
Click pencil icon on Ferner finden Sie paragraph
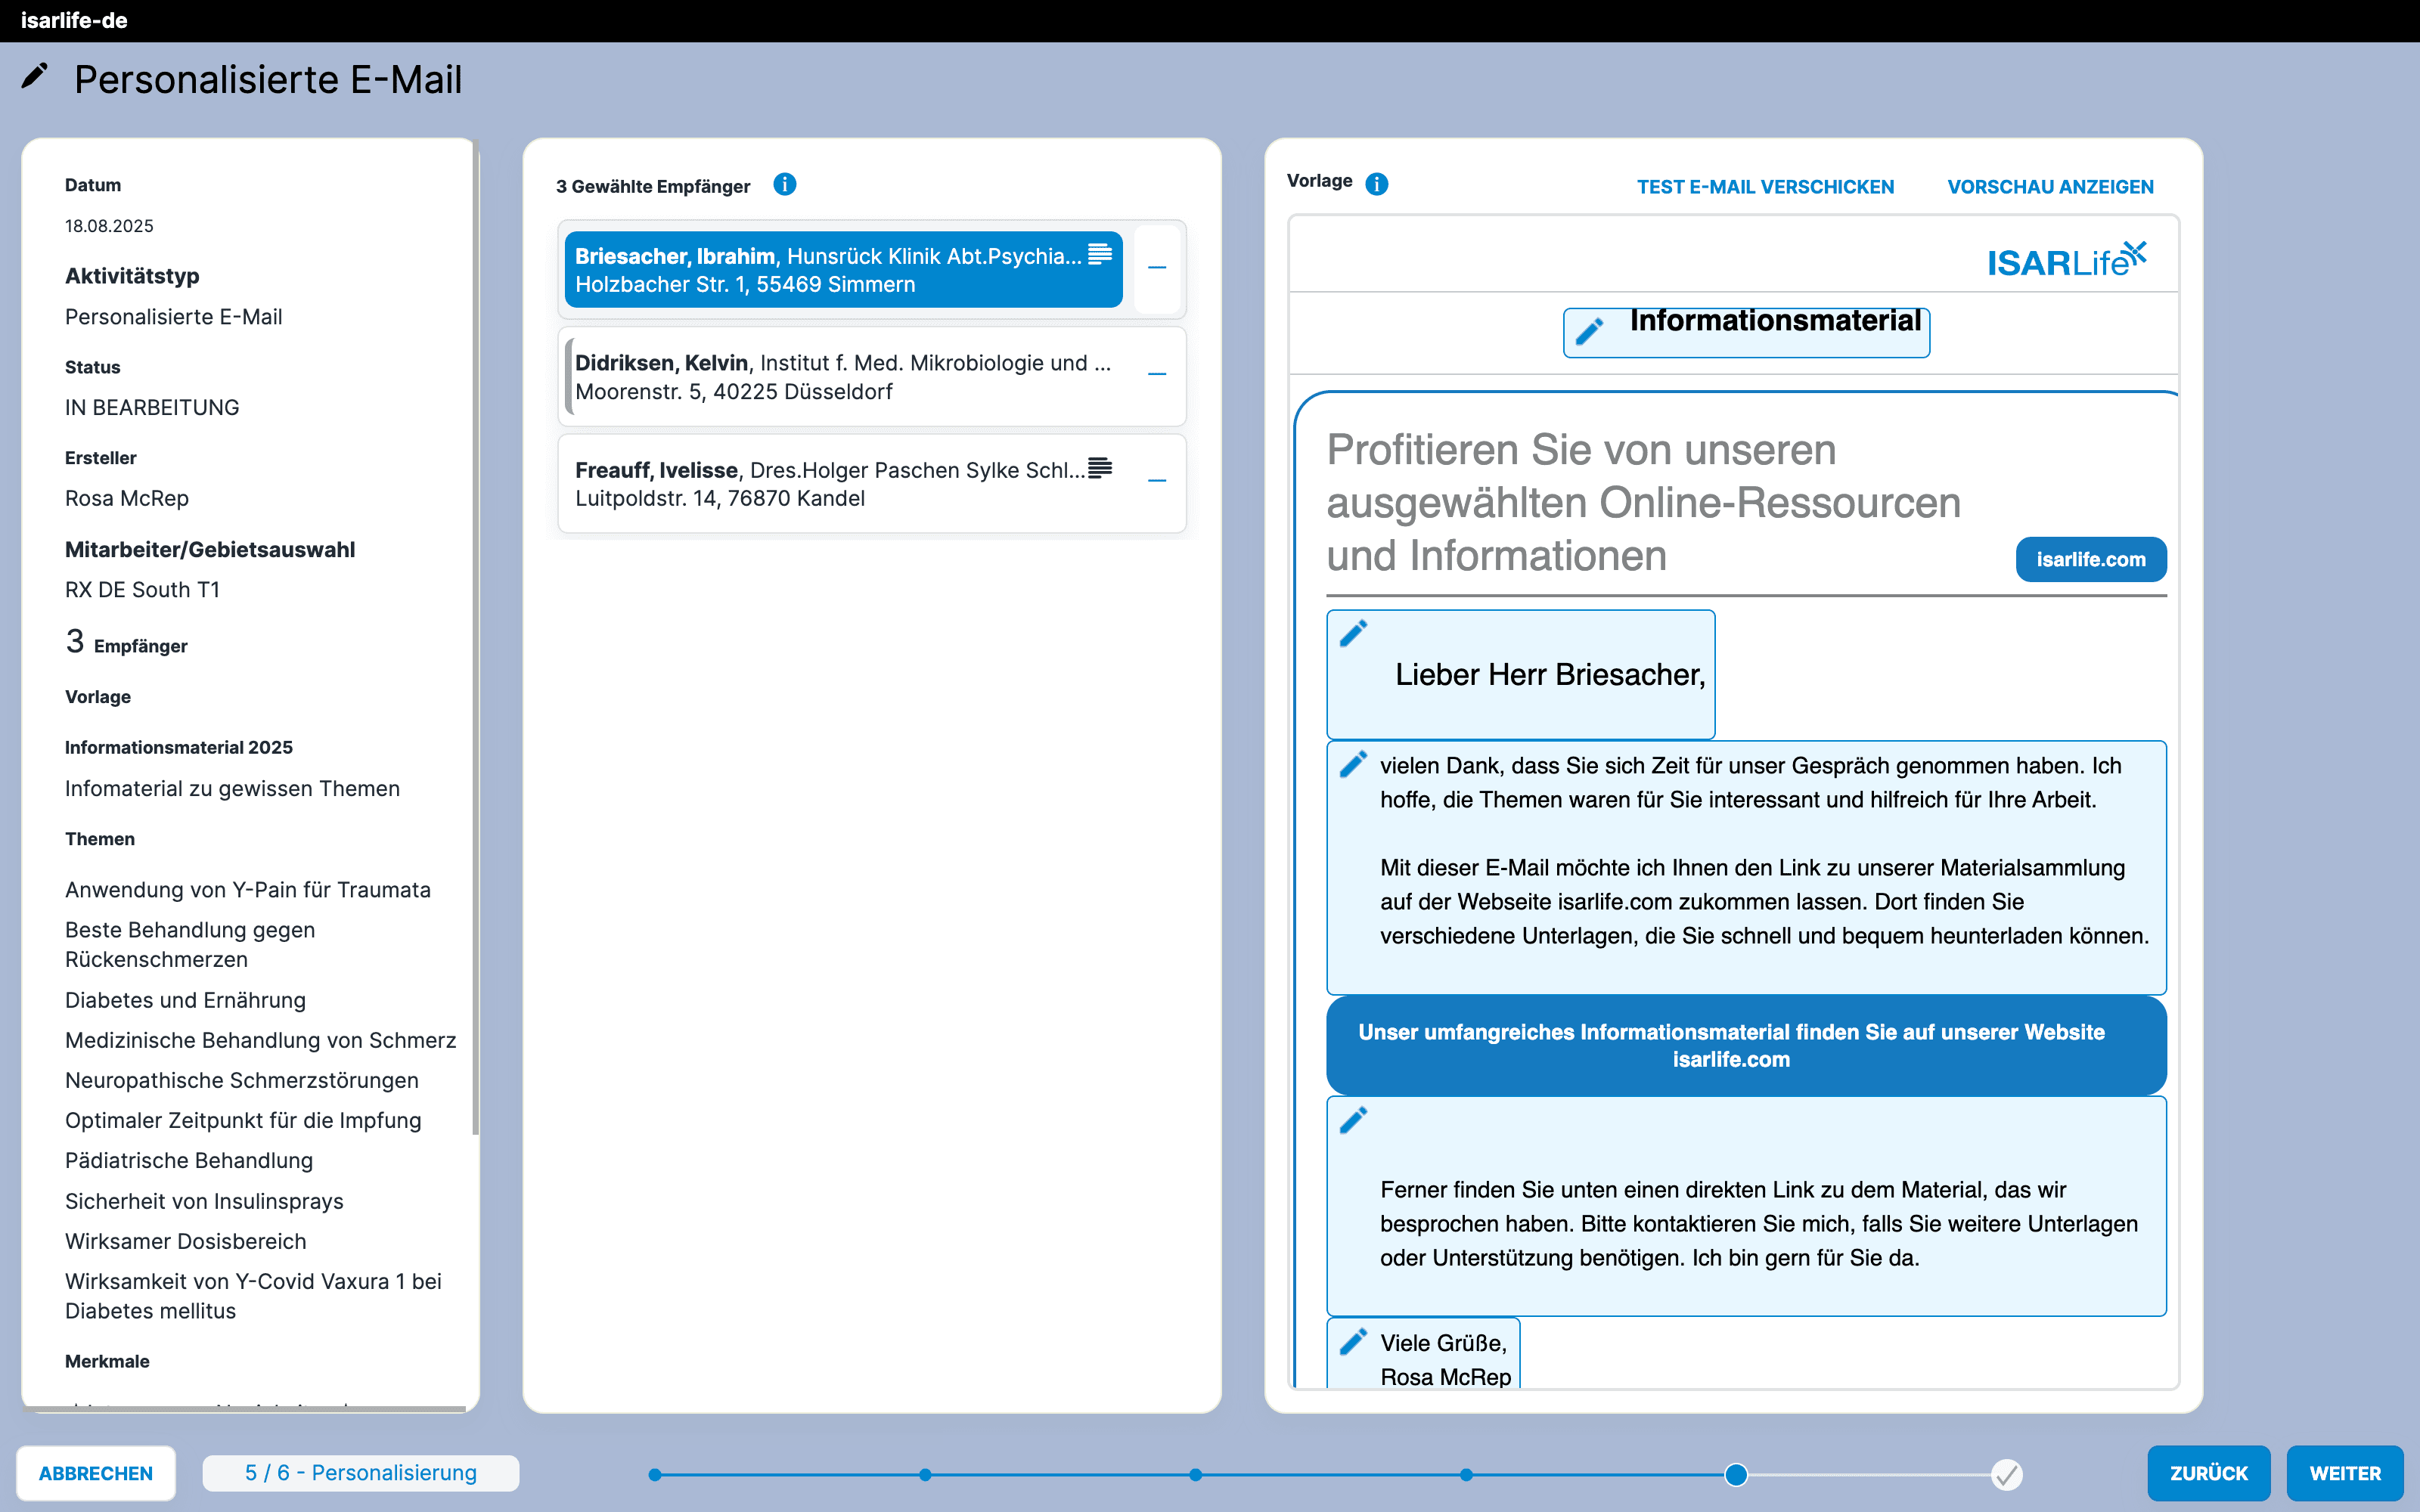(x=1353, y=1120)
